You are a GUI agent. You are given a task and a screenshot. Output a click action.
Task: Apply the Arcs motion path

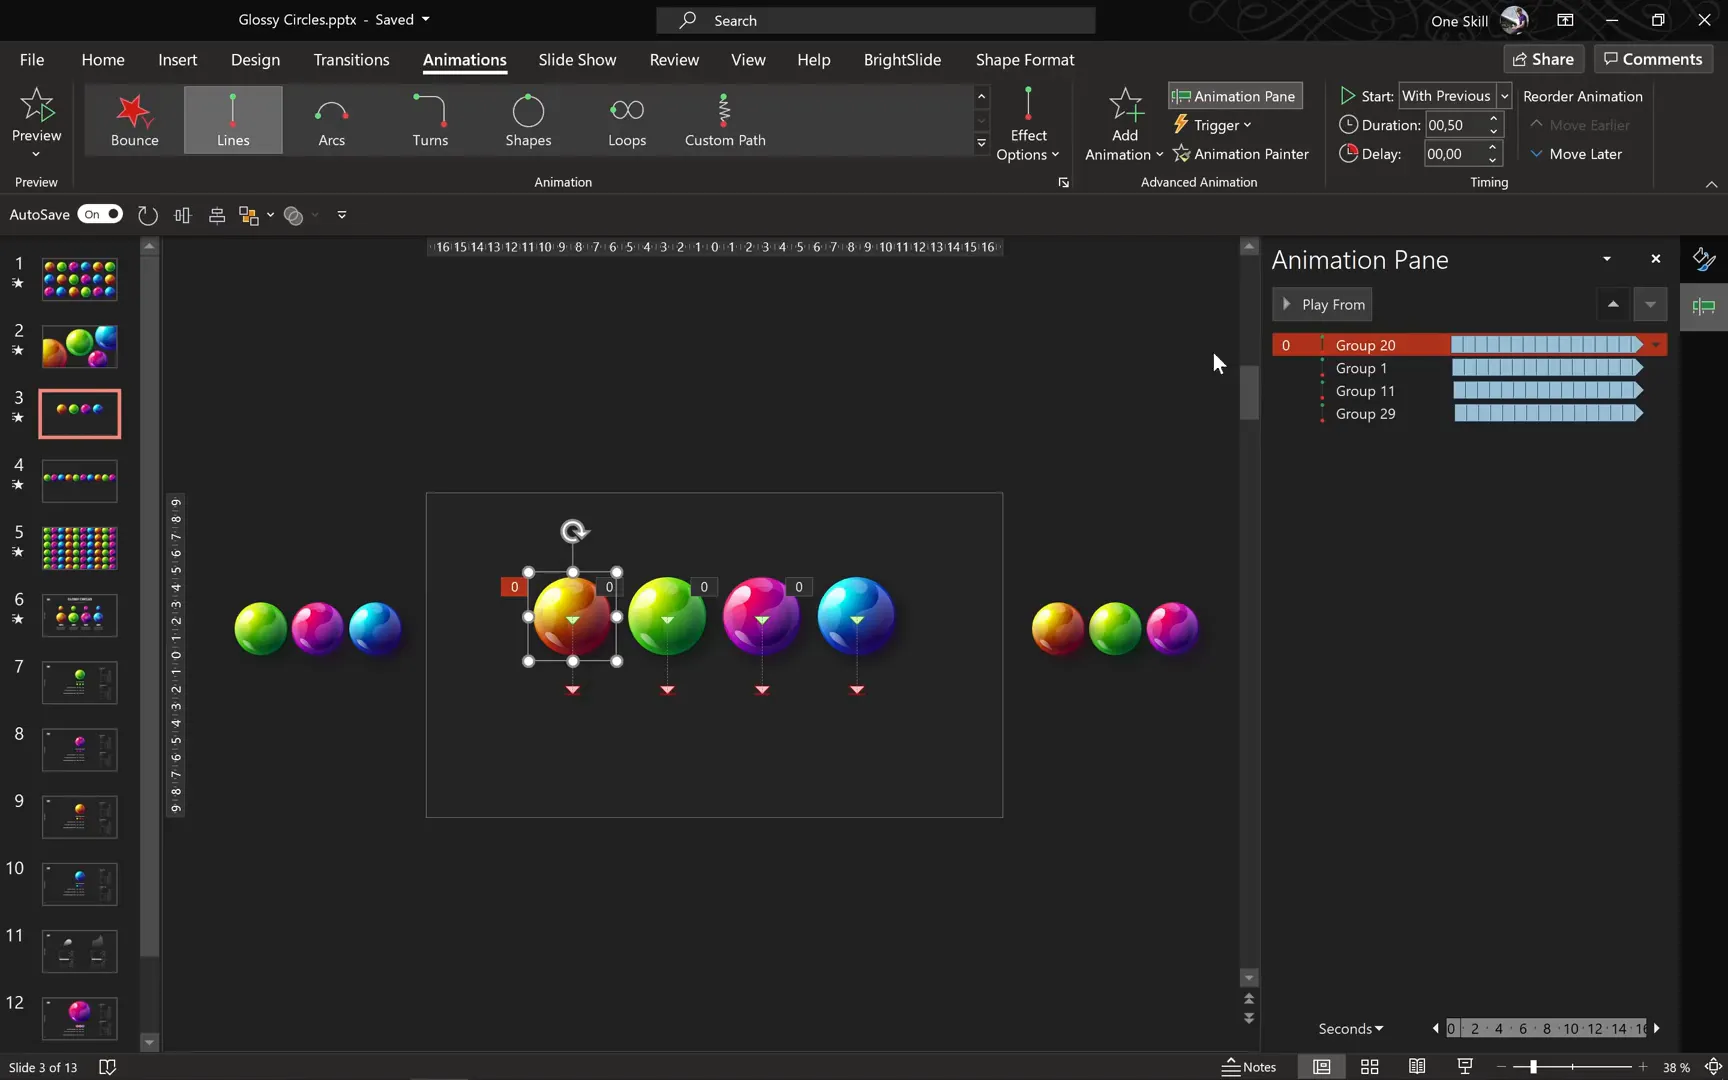pyautogui.click(x=331, y=120)
